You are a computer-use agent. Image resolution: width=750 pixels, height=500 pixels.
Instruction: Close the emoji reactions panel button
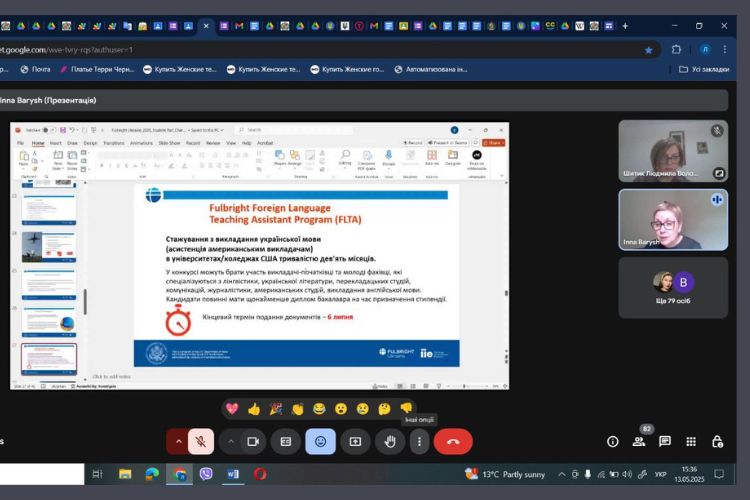(320, 441)
